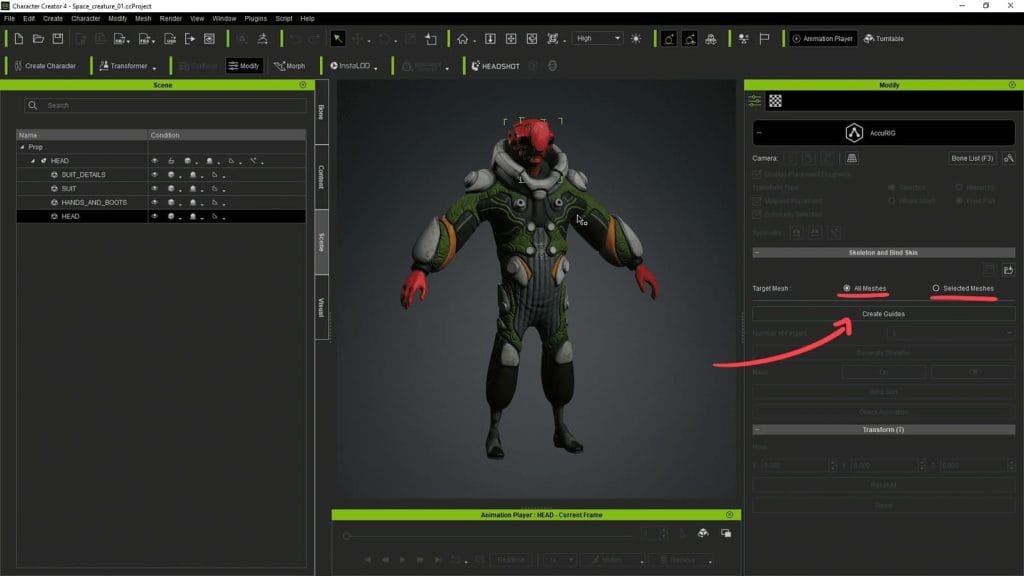Click the Bone List (F3) button

coord(972,158)
